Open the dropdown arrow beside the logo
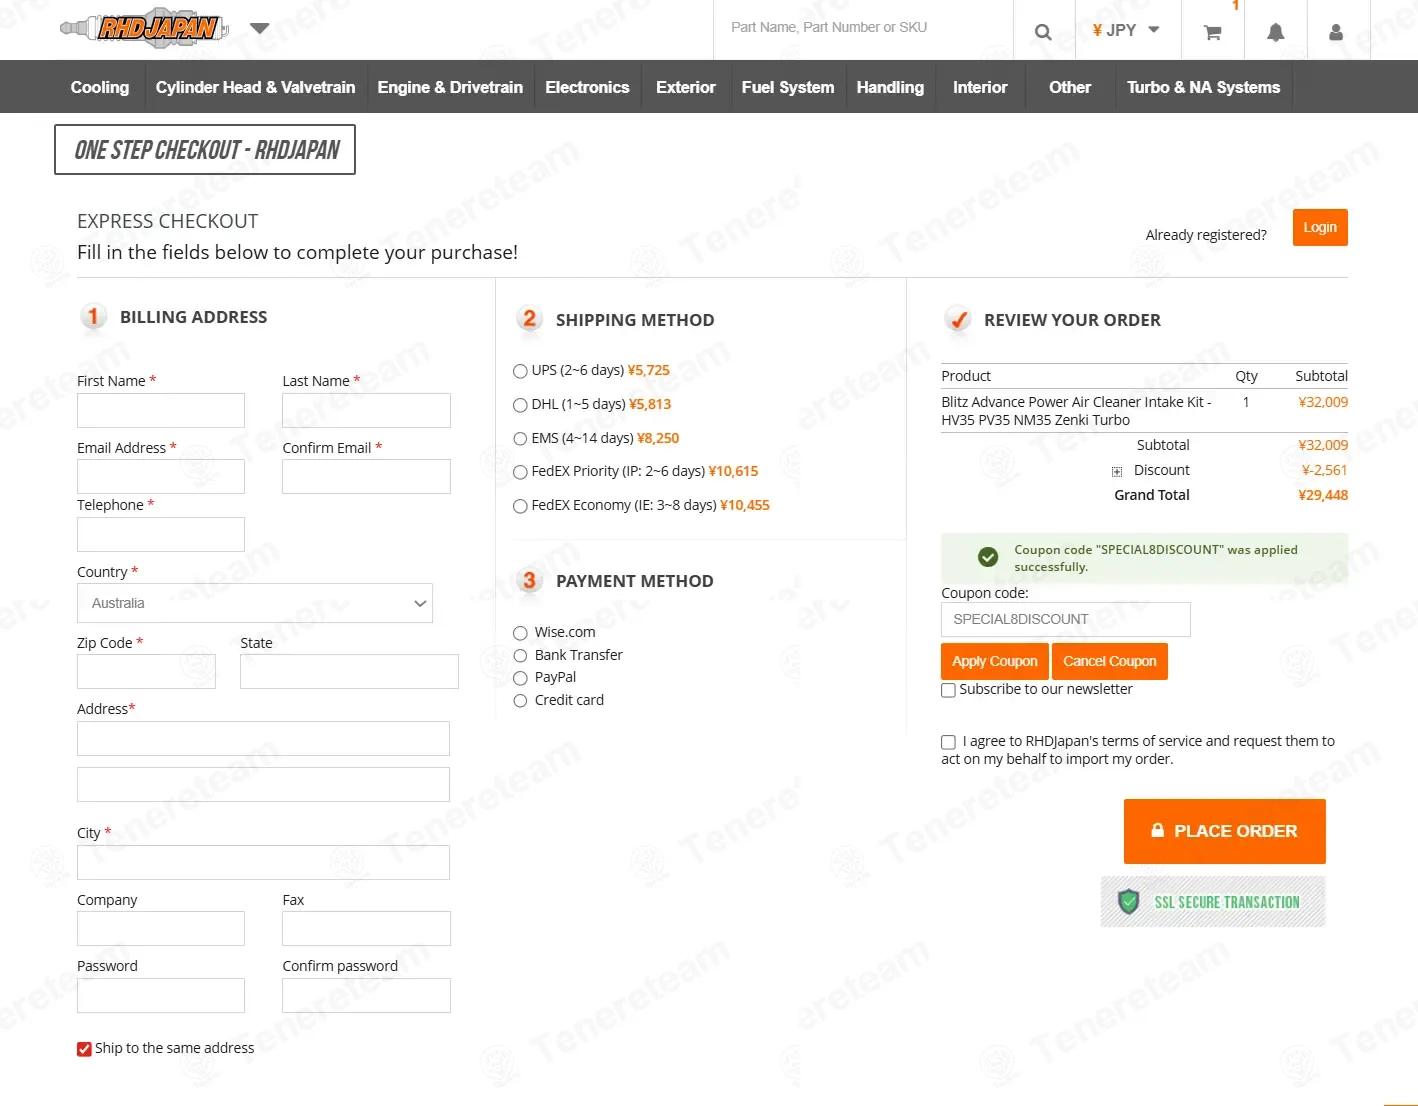This screenshot has height=1106, width=1418. tap(260, 29)
